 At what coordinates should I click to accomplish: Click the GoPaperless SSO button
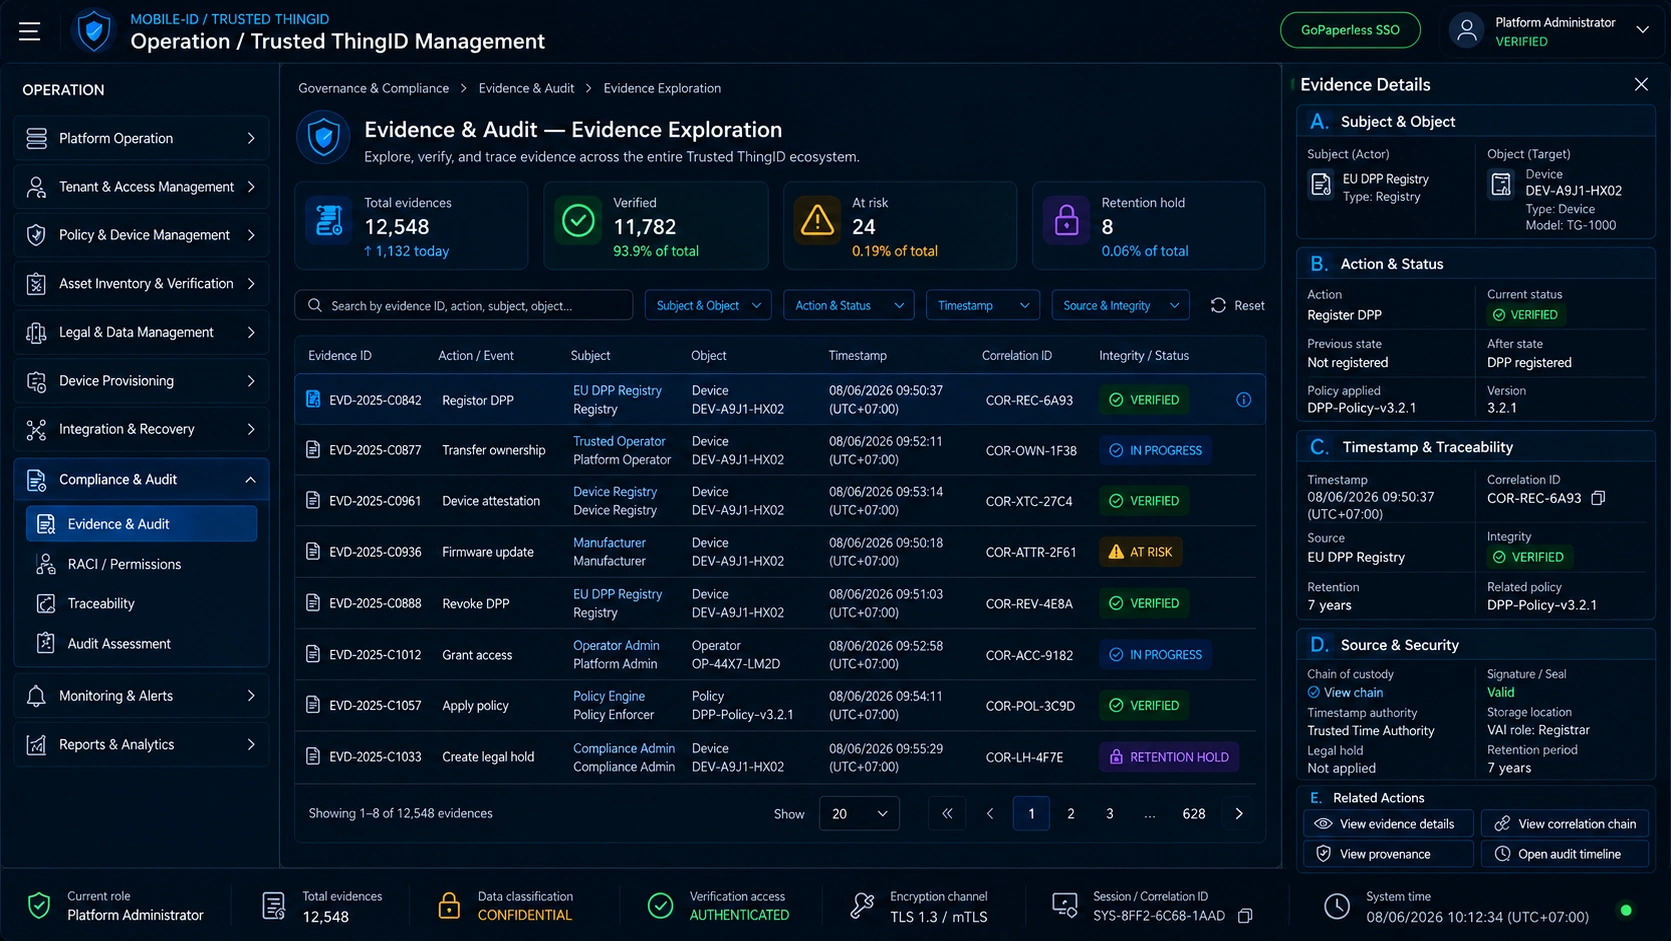tap(1350, 30)
